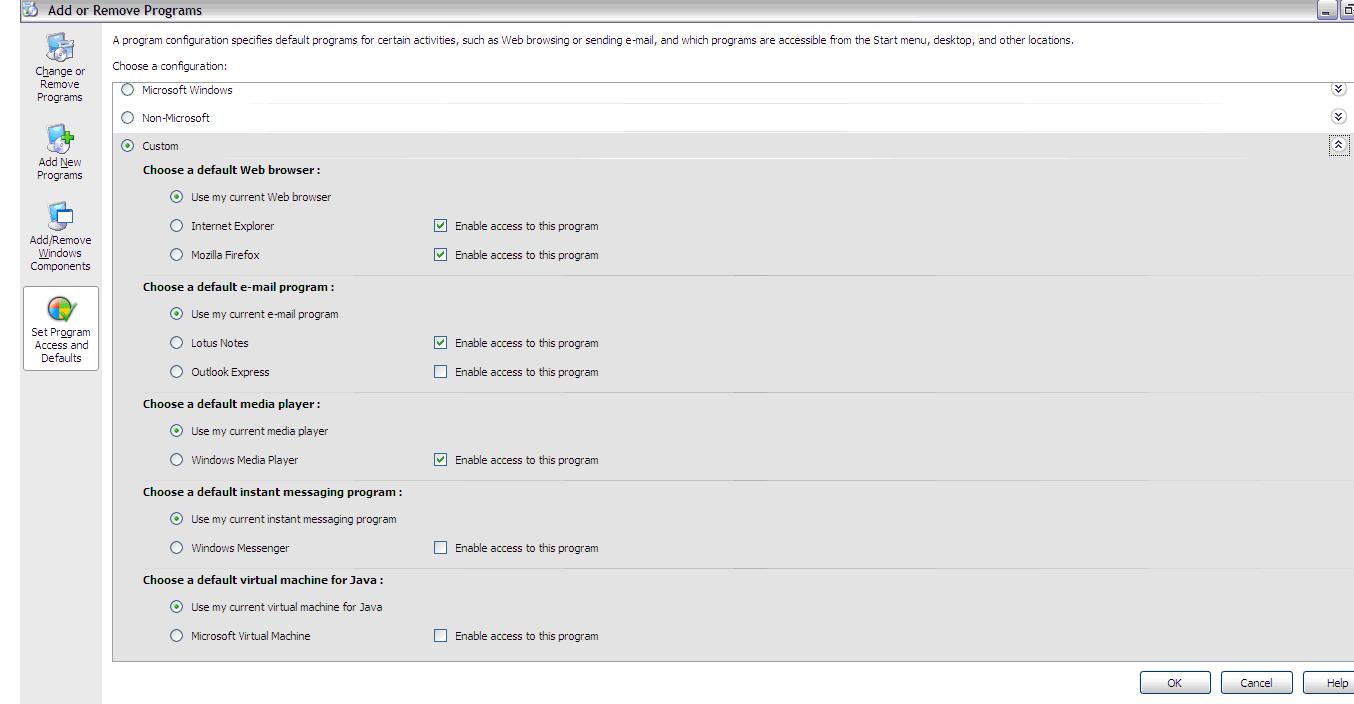1354x704 pixels.
Task: Enable access to Windows Messenger
Action: 441,548
